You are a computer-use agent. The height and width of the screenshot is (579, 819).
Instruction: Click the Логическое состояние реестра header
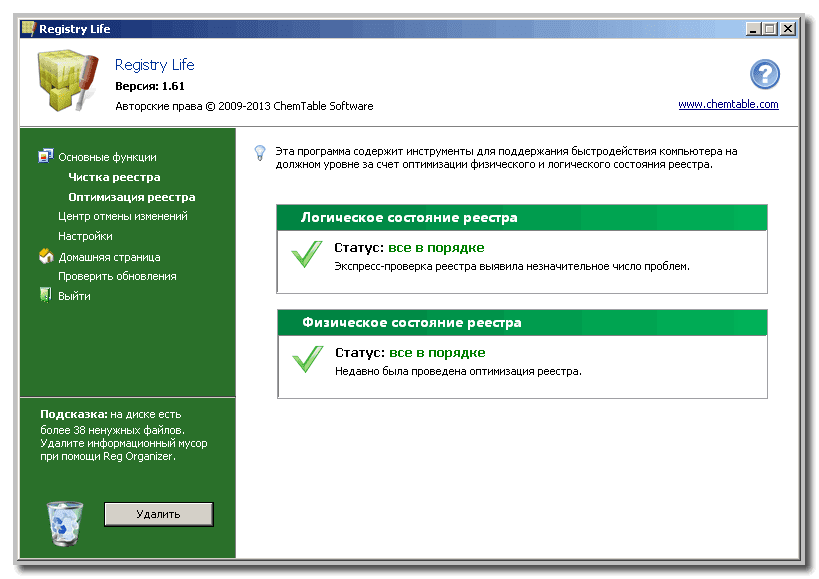(522, 218)
